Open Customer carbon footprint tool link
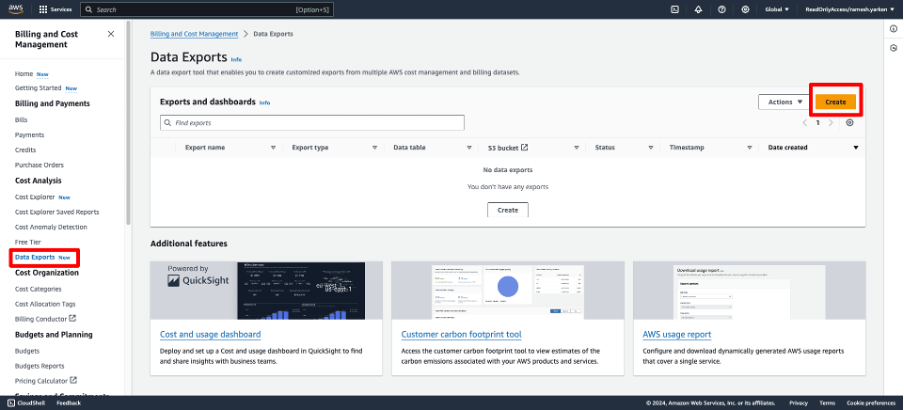904x410 pixels. click(461, 334)
